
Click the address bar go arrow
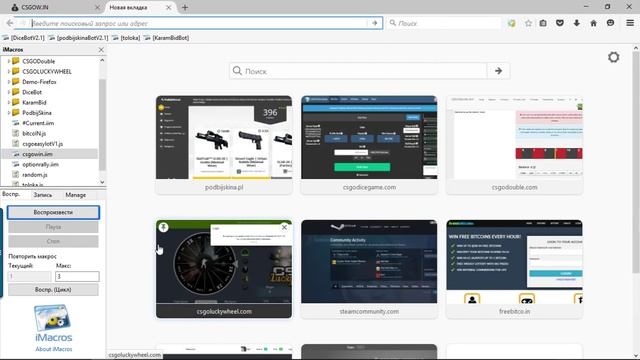375,23
